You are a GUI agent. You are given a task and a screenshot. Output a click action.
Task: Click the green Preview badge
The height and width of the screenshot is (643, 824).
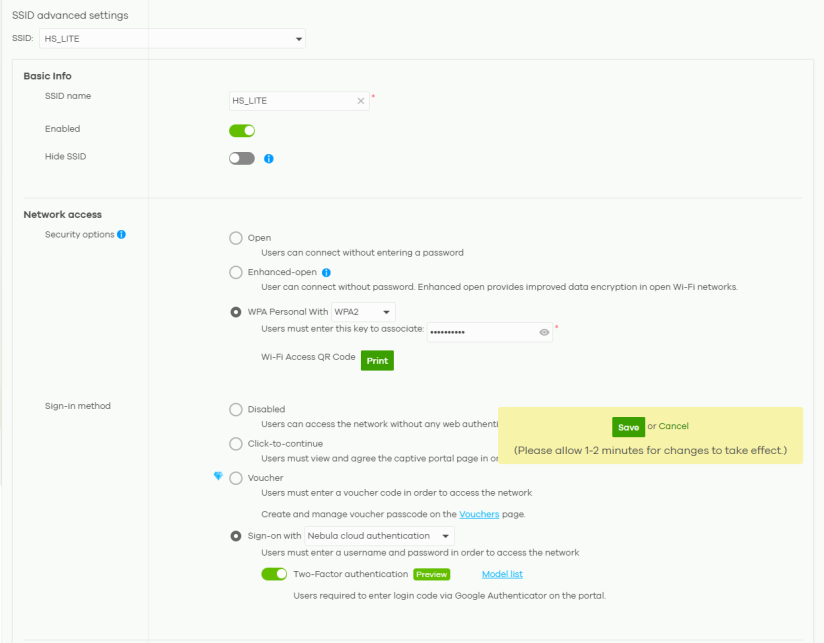(431, 574)
